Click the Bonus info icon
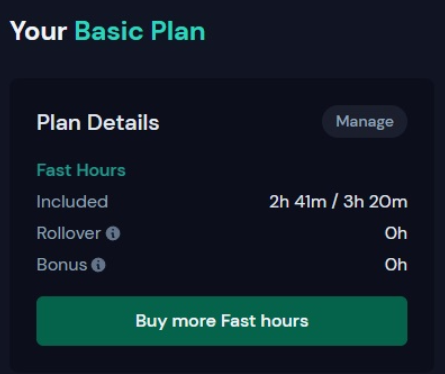This screenshot has width=445, height=374. pyautogui.click(x=98, y=265)
